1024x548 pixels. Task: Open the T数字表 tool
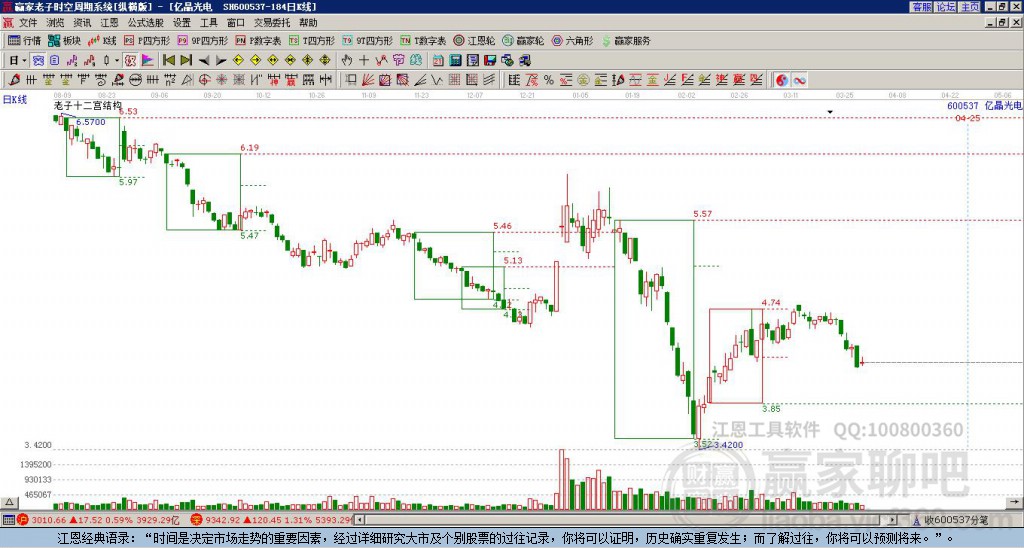click(423, 40)
